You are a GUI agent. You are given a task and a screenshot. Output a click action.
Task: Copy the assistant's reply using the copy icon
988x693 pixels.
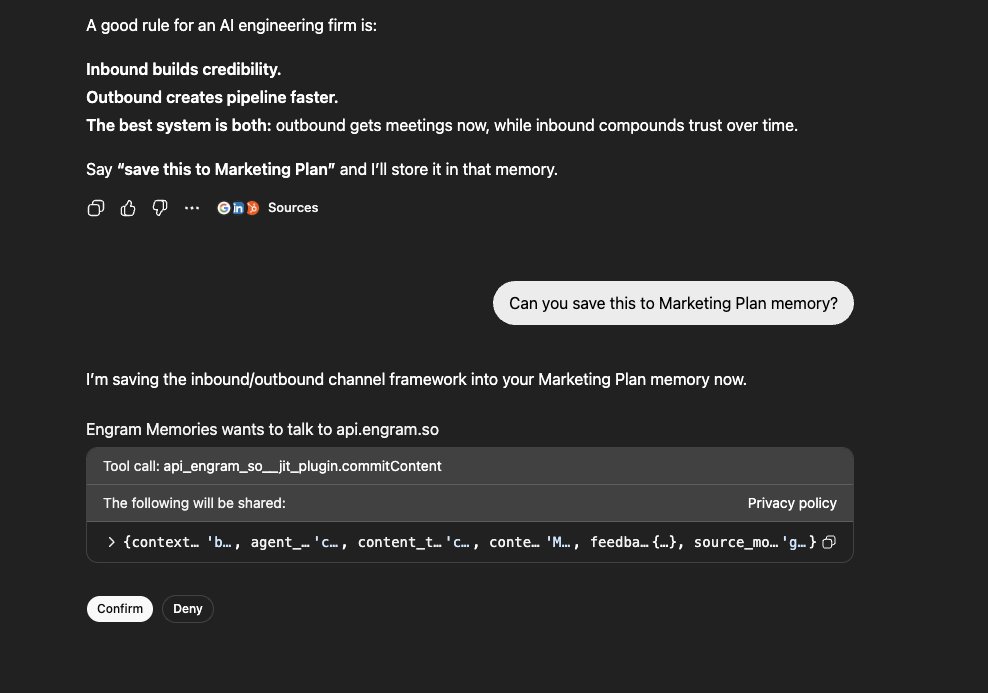point(96,208)
